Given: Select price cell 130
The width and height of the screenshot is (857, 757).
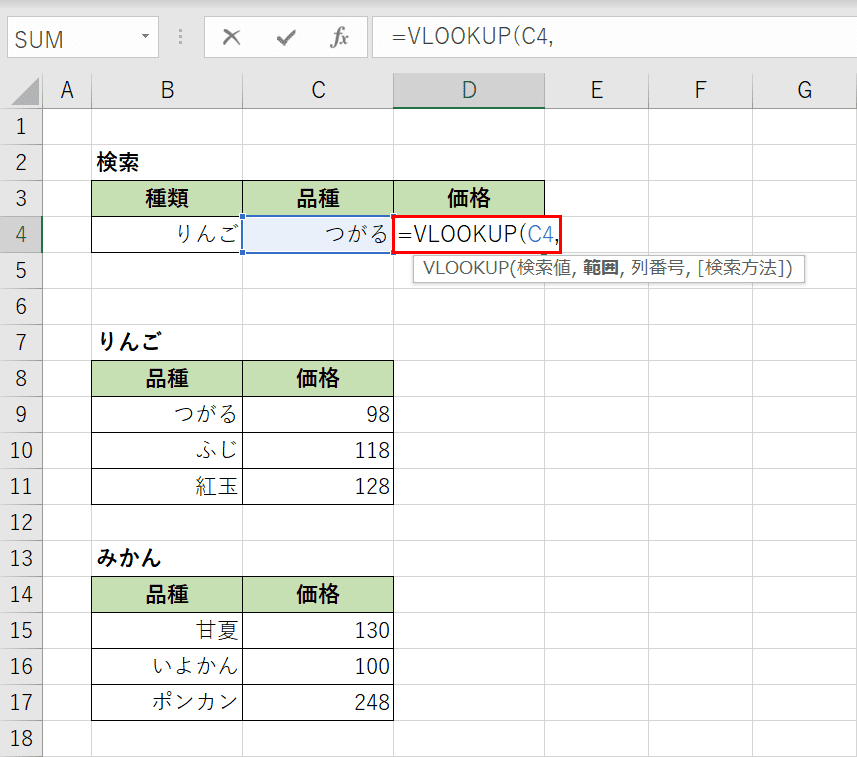Looking at the screenshot, I should pyautogui.click(x=318, y=630).
